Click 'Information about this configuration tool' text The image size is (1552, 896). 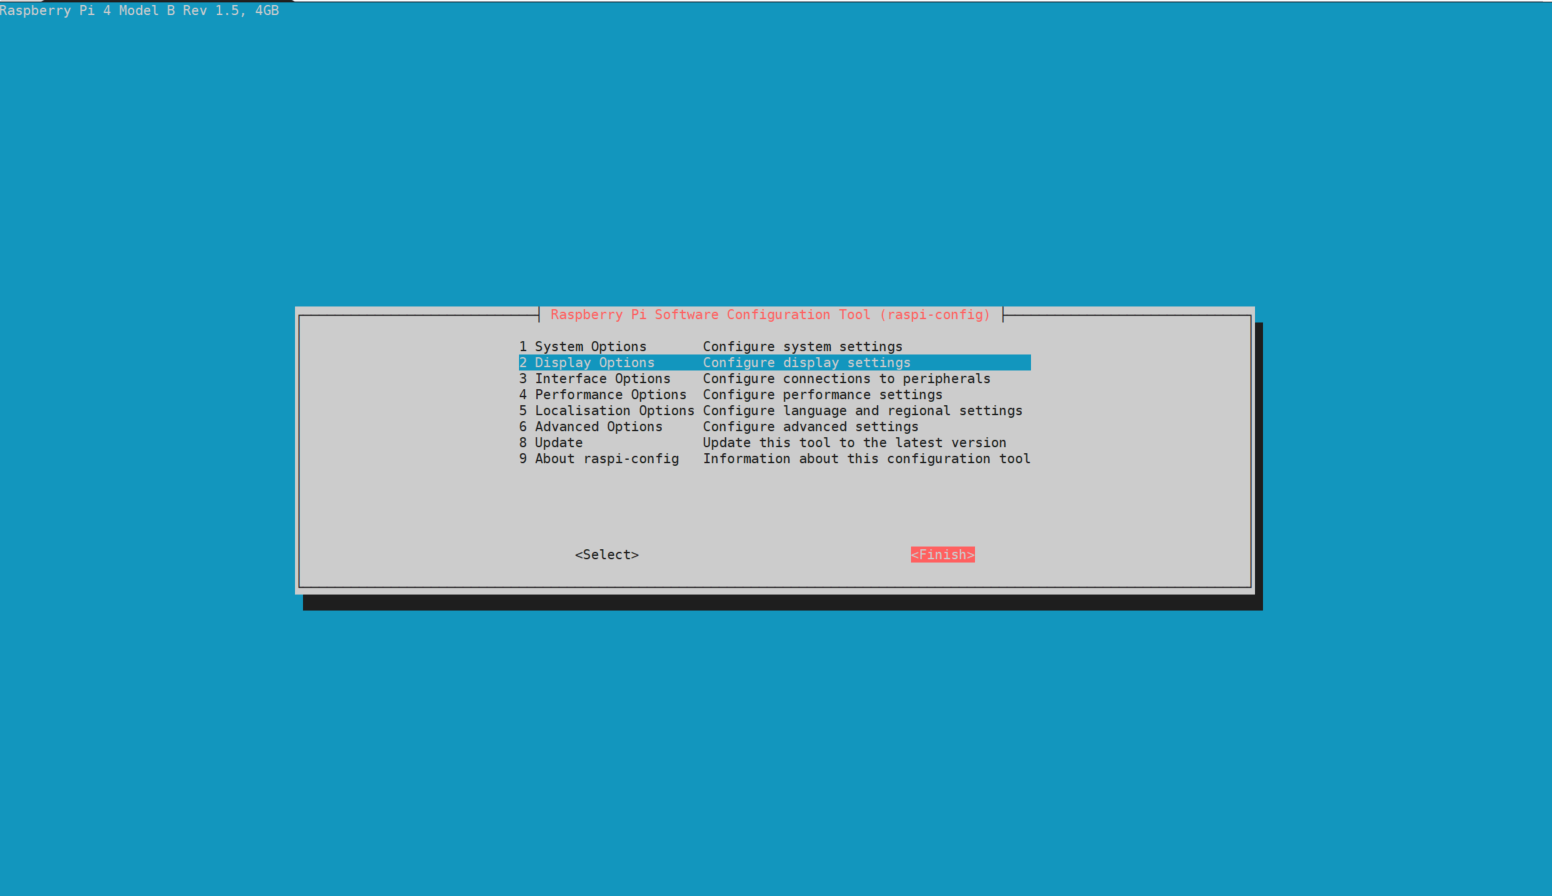point(867,459)
